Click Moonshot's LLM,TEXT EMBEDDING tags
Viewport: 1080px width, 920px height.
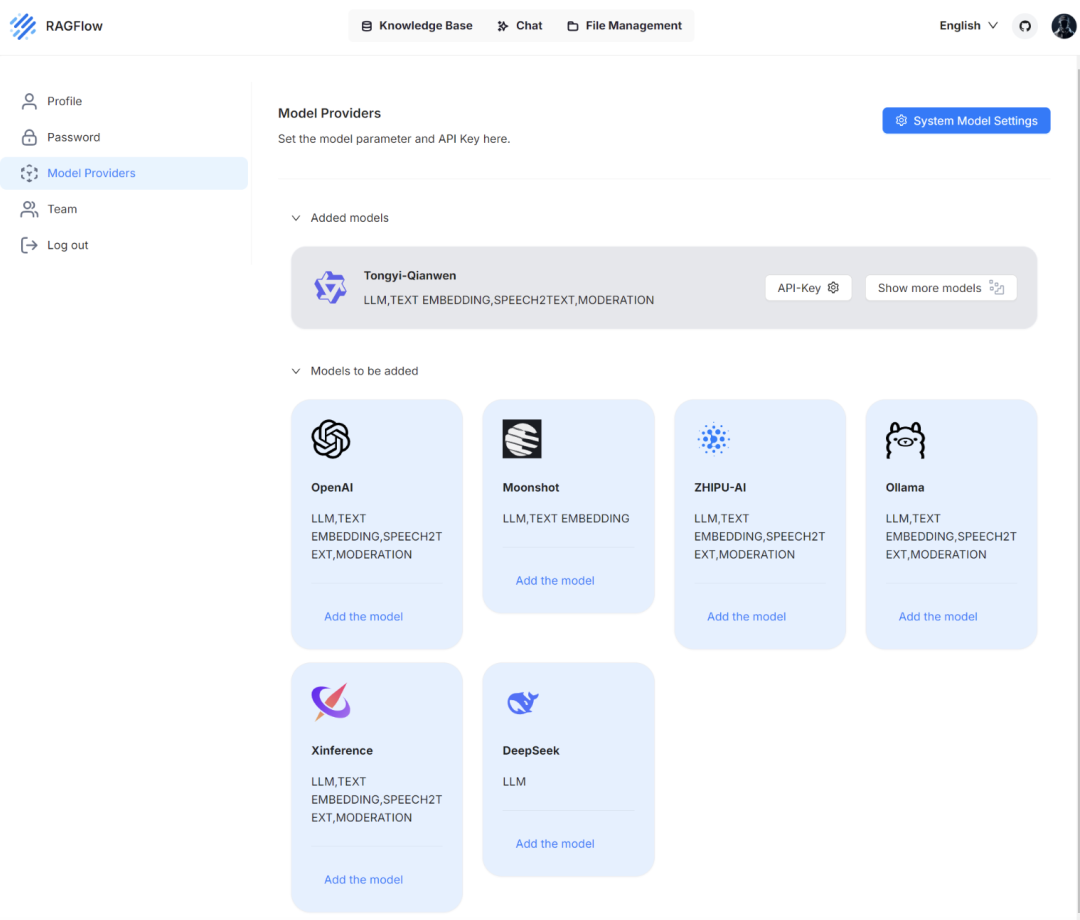coord(566,519)
